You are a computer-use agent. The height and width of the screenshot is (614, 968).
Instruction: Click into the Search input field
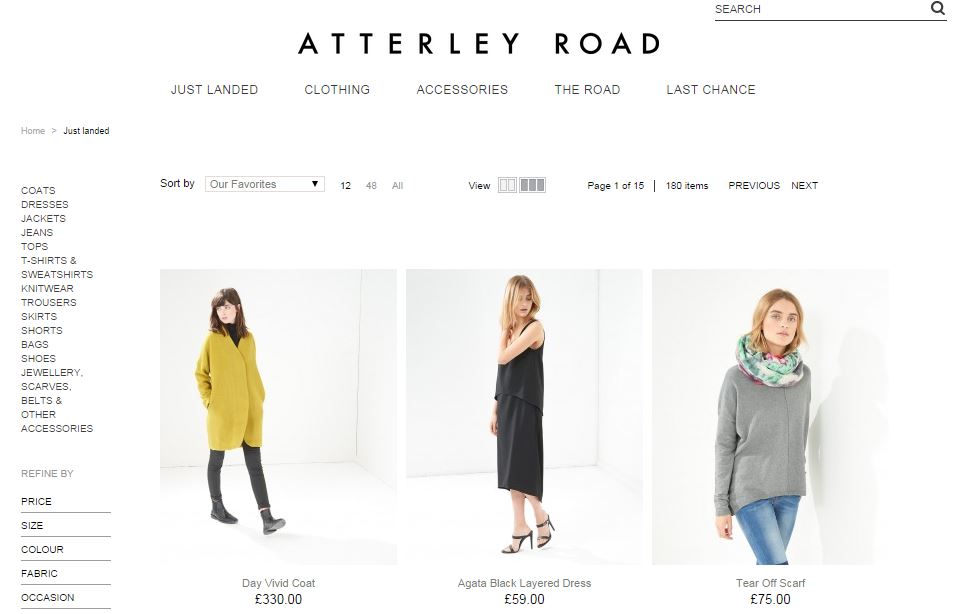(821, 9)
